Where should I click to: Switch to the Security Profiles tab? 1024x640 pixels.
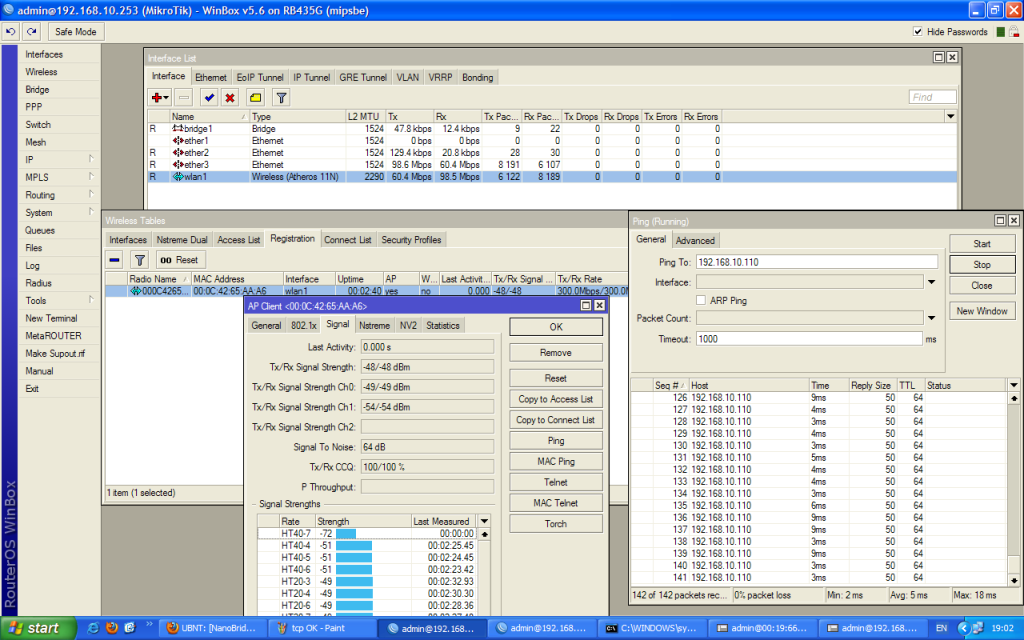[x=412, y=240]
